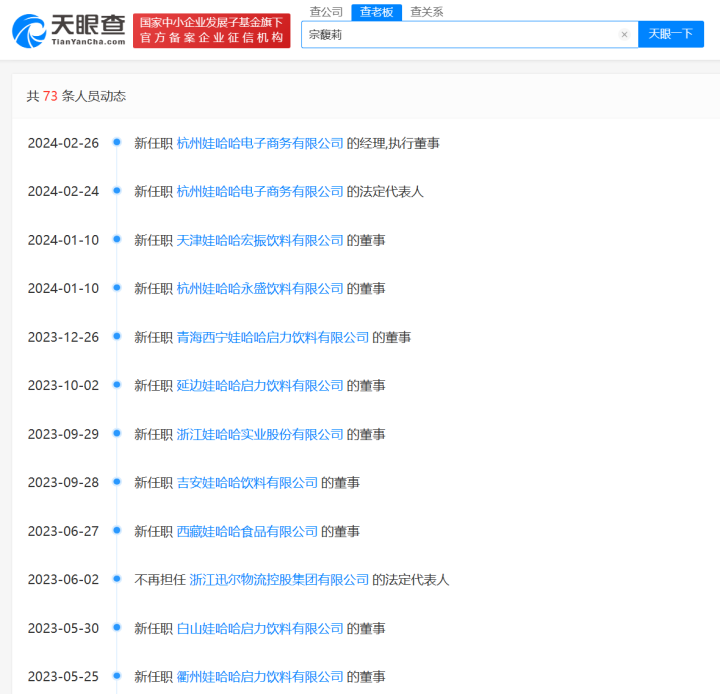Open the 杭州娃哈哈永盛饮料有限公司 link
Viewport: 720px width, 694px height.
pos(260,289)
